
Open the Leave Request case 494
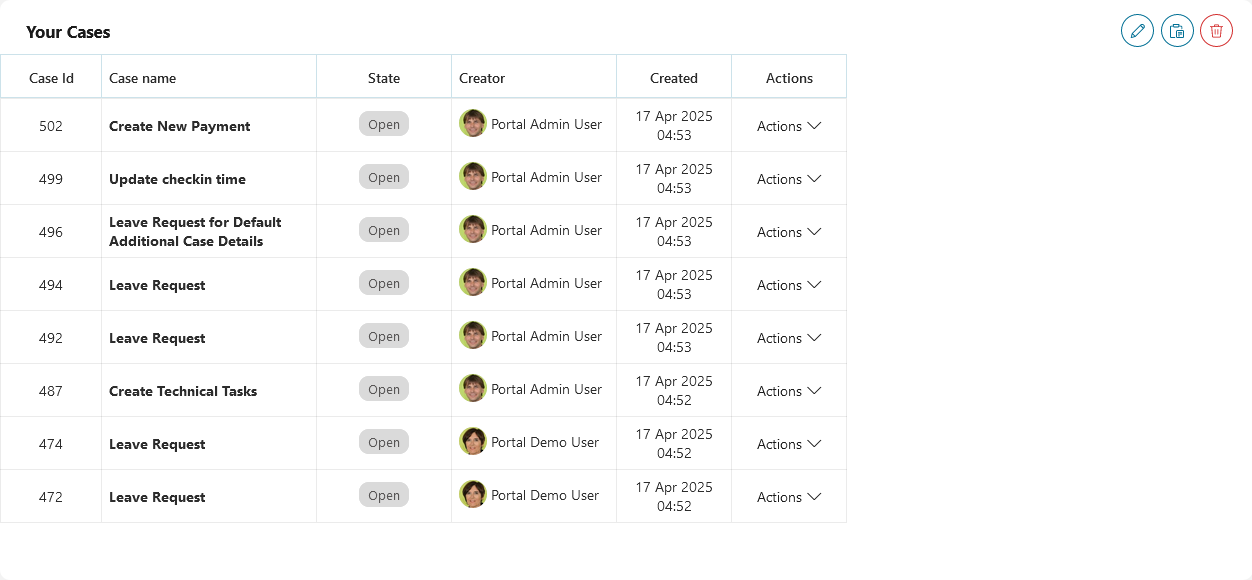pos(157,285)
